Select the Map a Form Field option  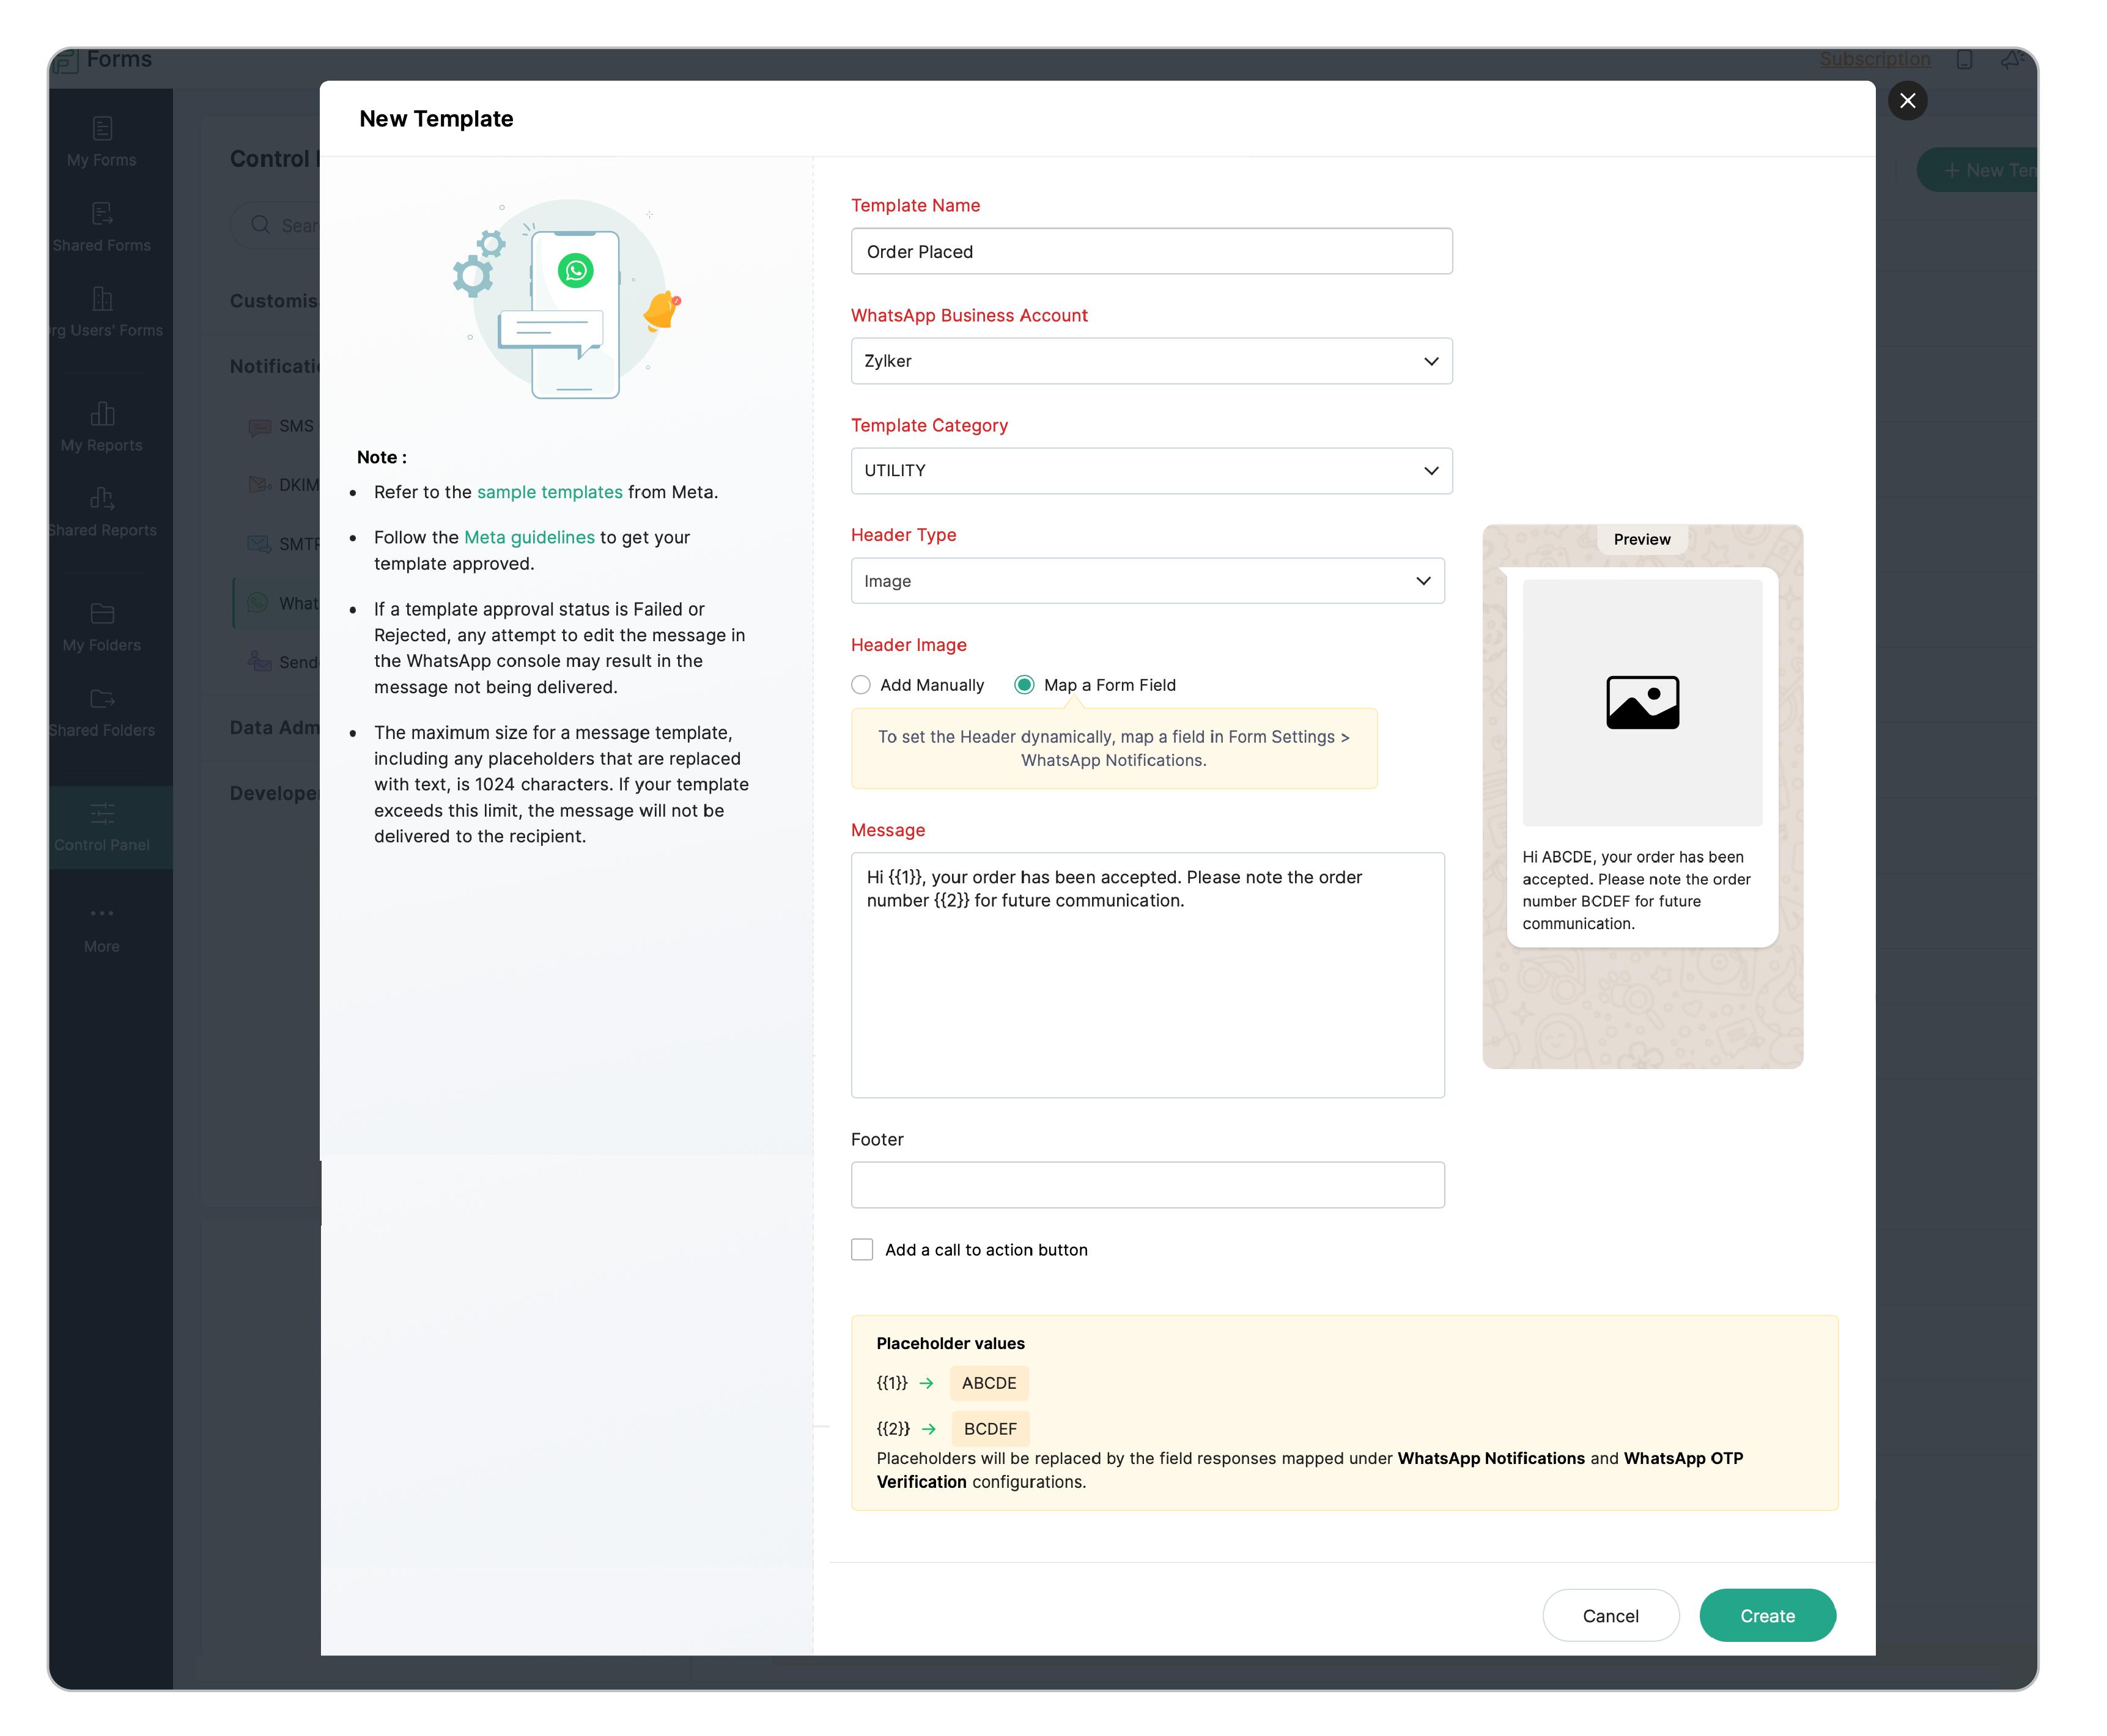click(x=1024, y=685)
